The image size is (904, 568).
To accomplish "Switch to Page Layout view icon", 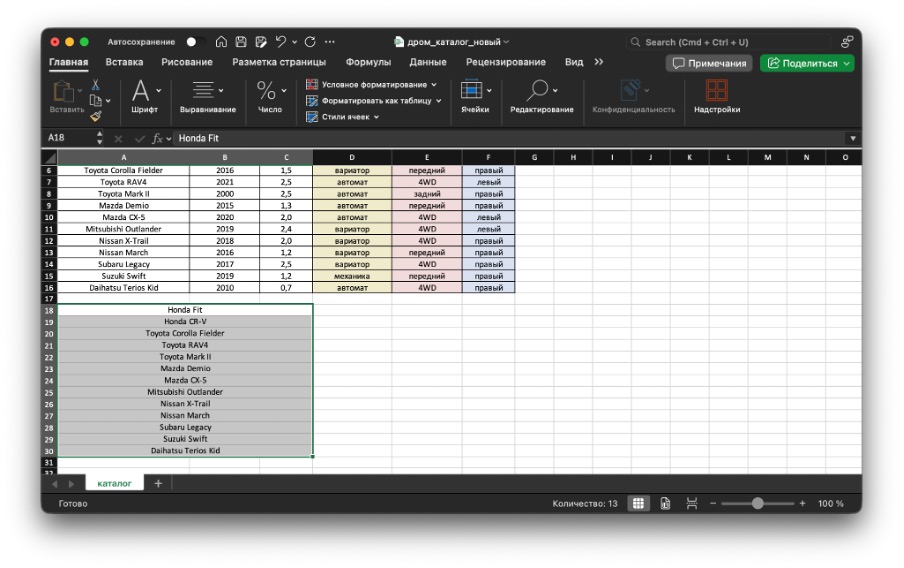I will coord(665,503).
